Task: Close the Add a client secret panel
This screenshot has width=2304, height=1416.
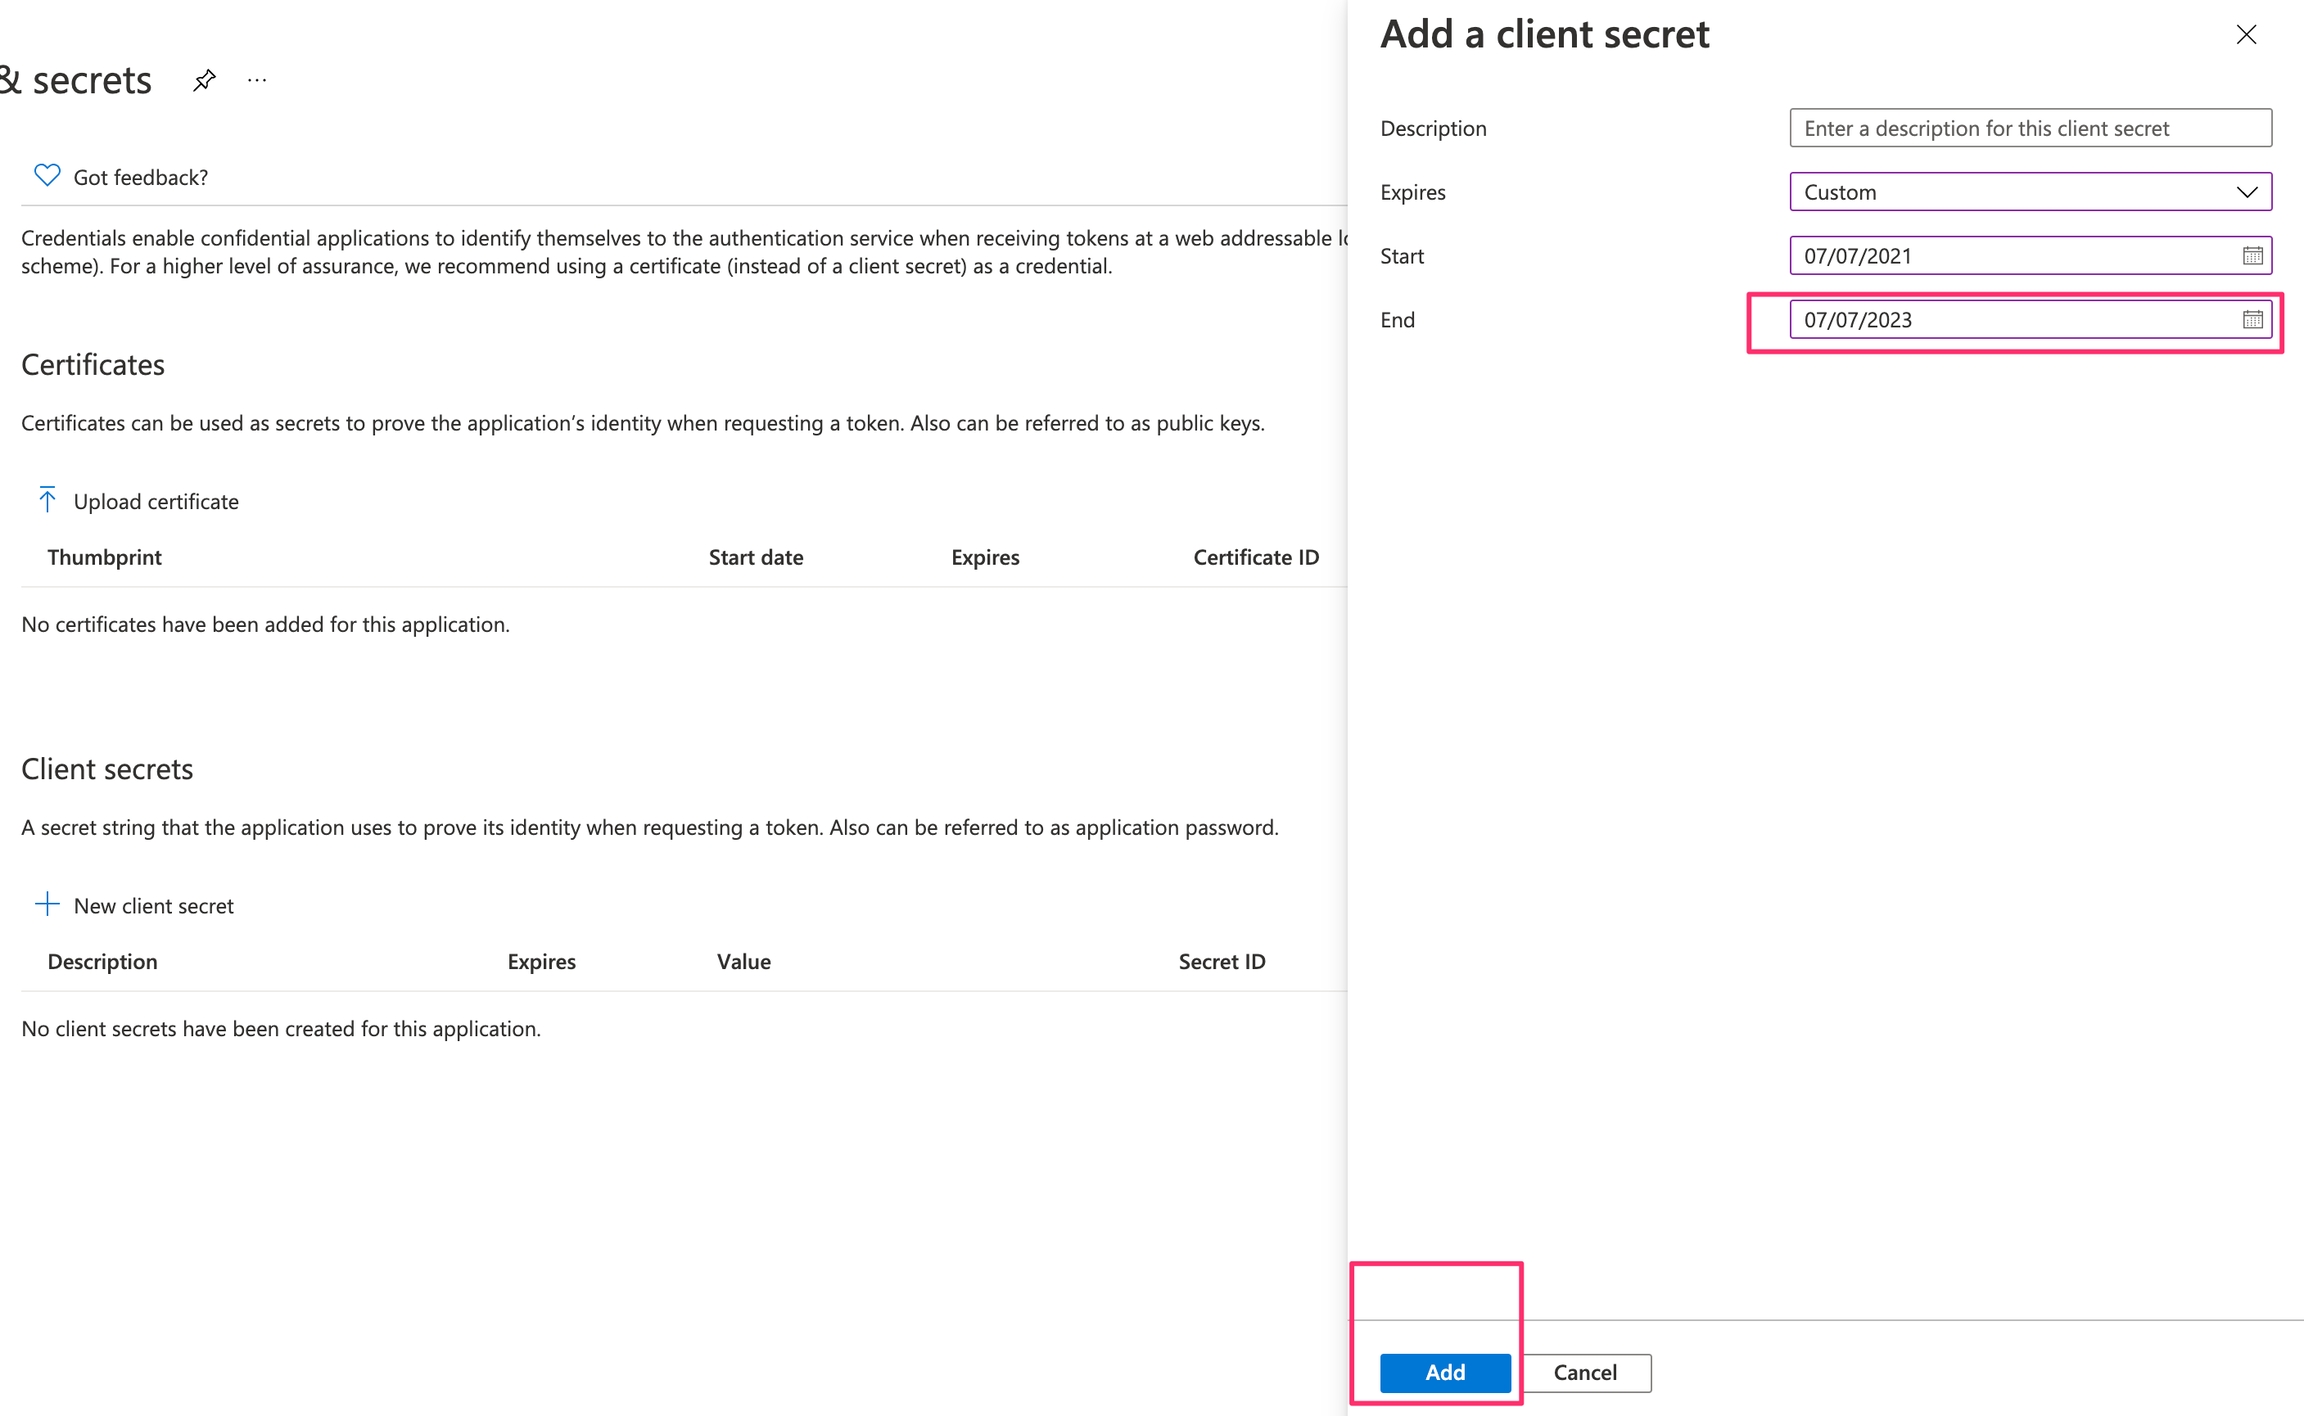Action: pyautogui.click(x=2246, y=35)
